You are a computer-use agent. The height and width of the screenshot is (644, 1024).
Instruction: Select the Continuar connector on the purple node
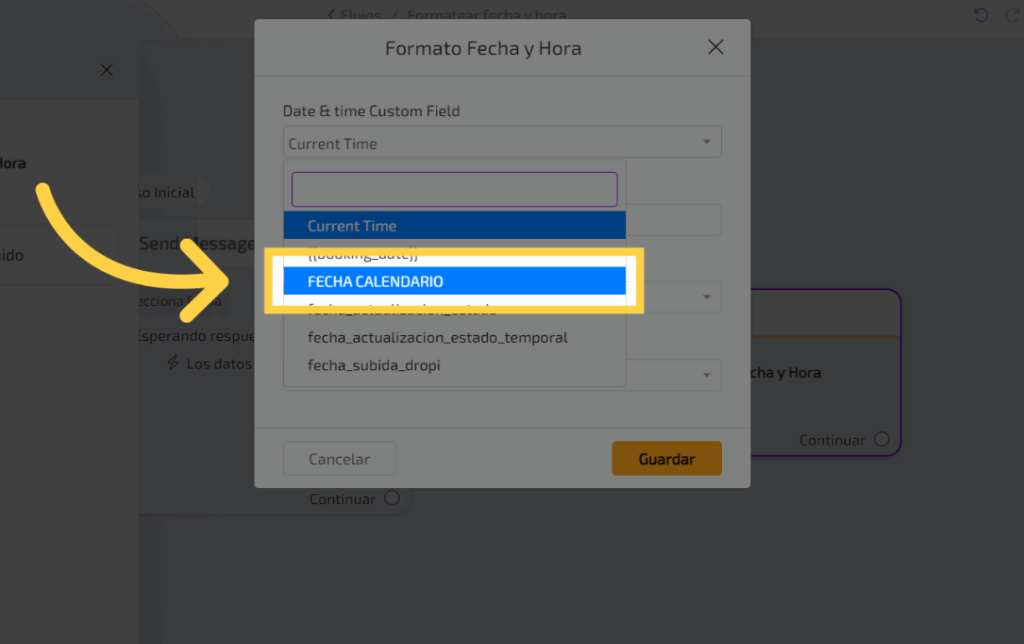(881, 439)
